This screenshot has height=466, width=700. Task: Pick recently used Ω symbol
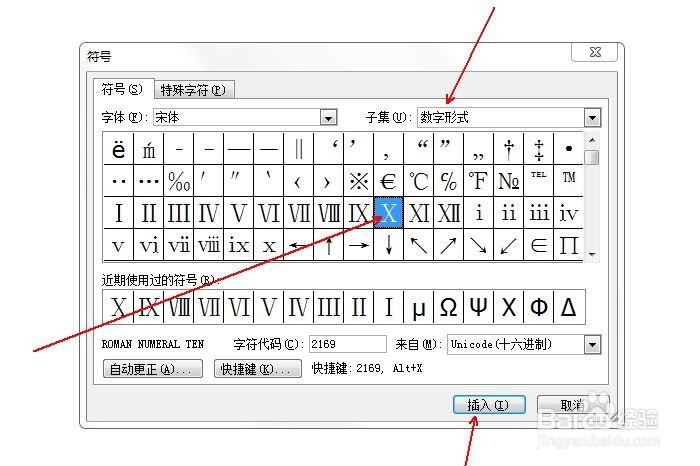coord(448,307)
